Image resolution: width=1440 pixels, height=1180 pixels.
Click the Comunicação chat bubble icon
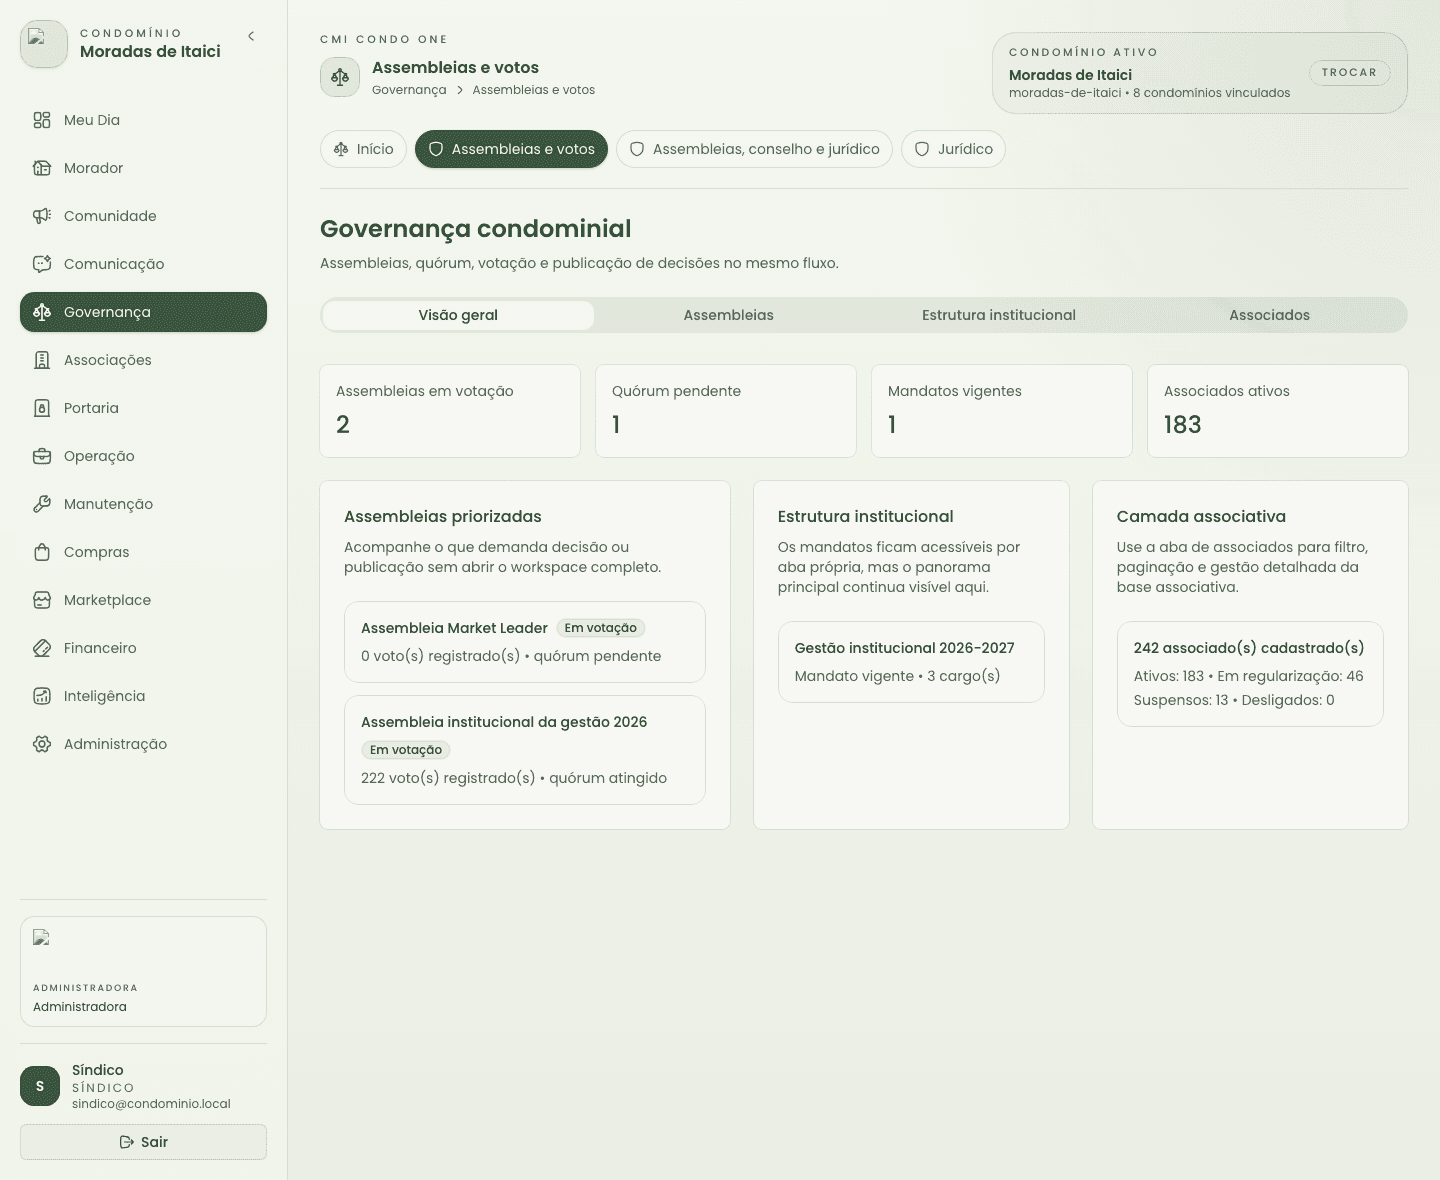pos(42,264)
